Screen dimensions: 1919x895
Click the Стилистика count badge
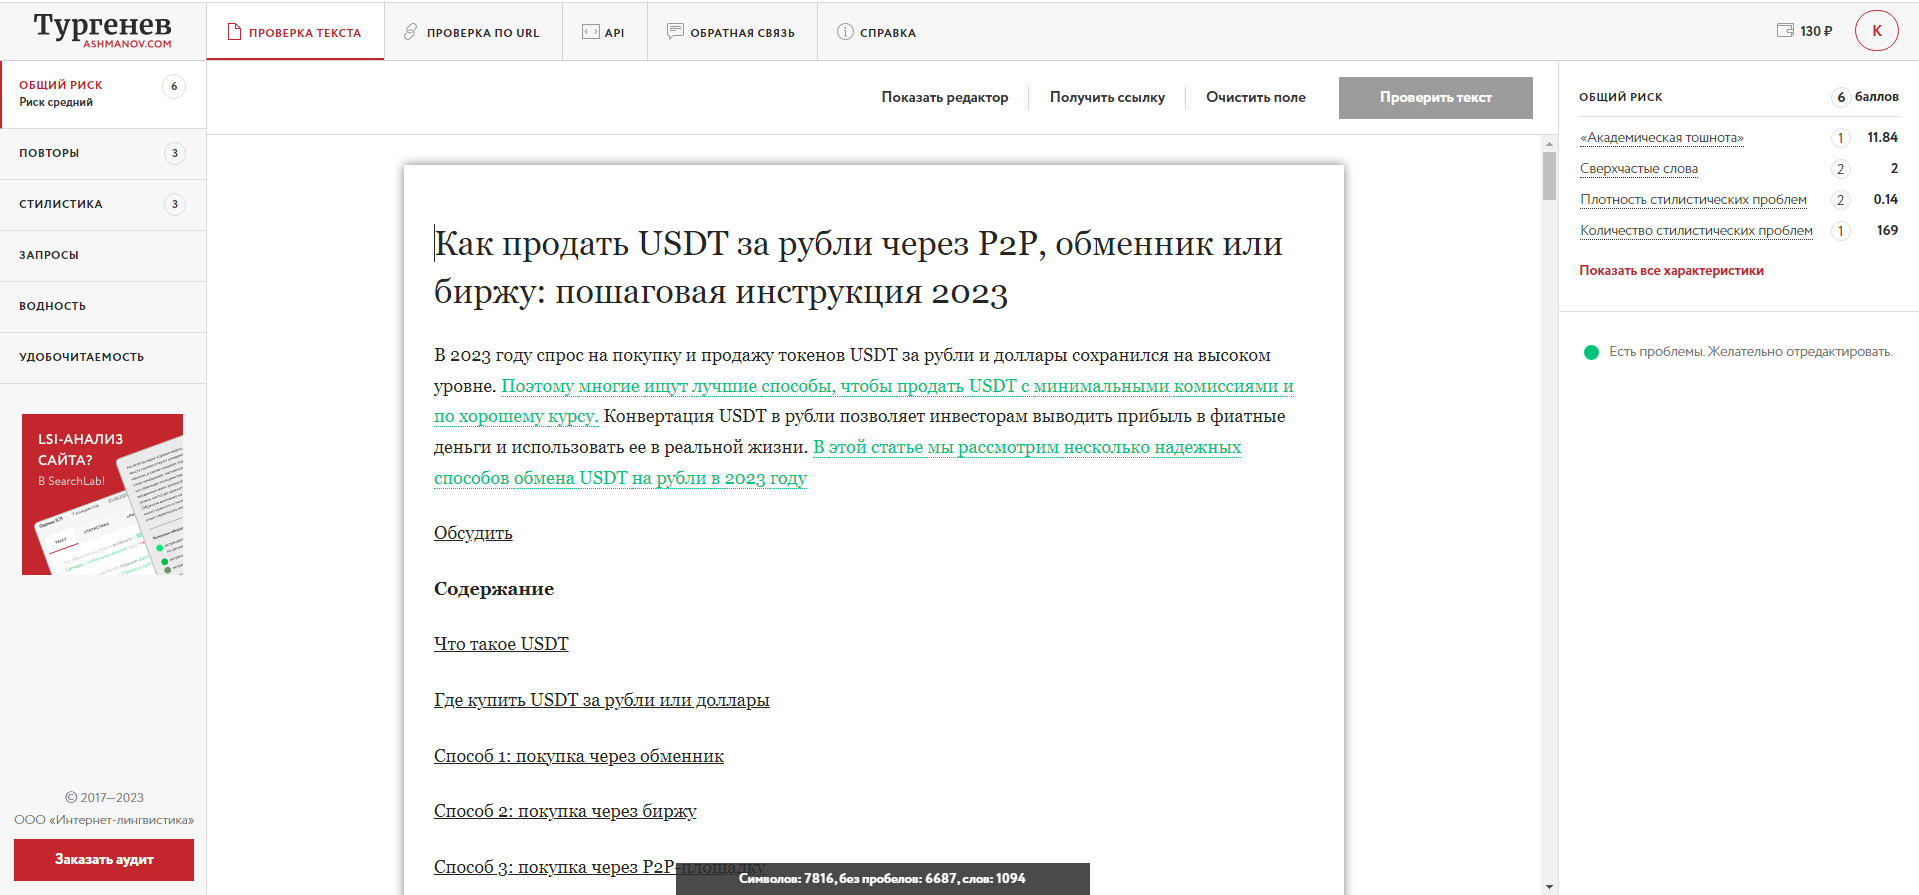pyautogui.click(x=175, y=204)
